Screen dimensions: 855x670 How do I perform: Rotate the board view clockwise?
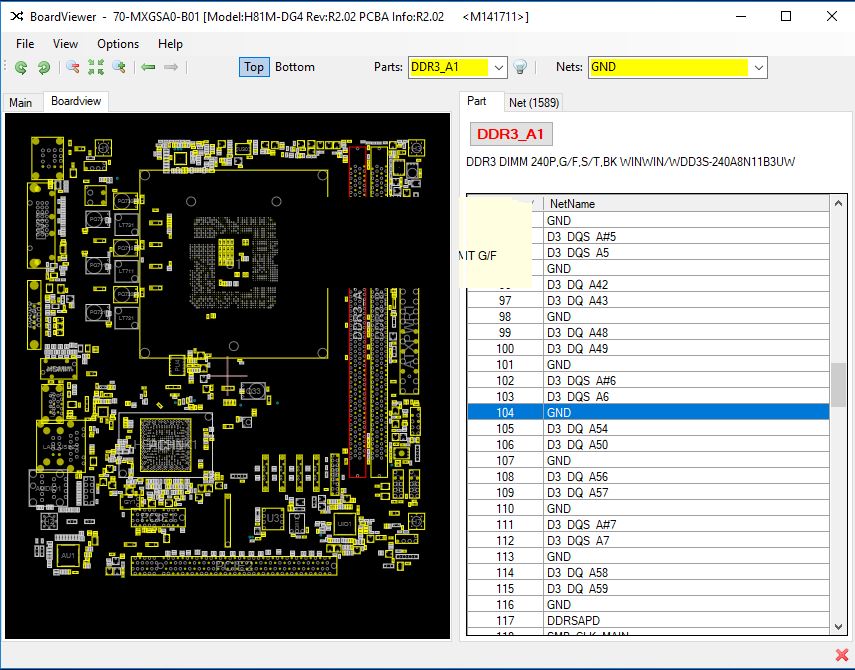pos(43,67)
